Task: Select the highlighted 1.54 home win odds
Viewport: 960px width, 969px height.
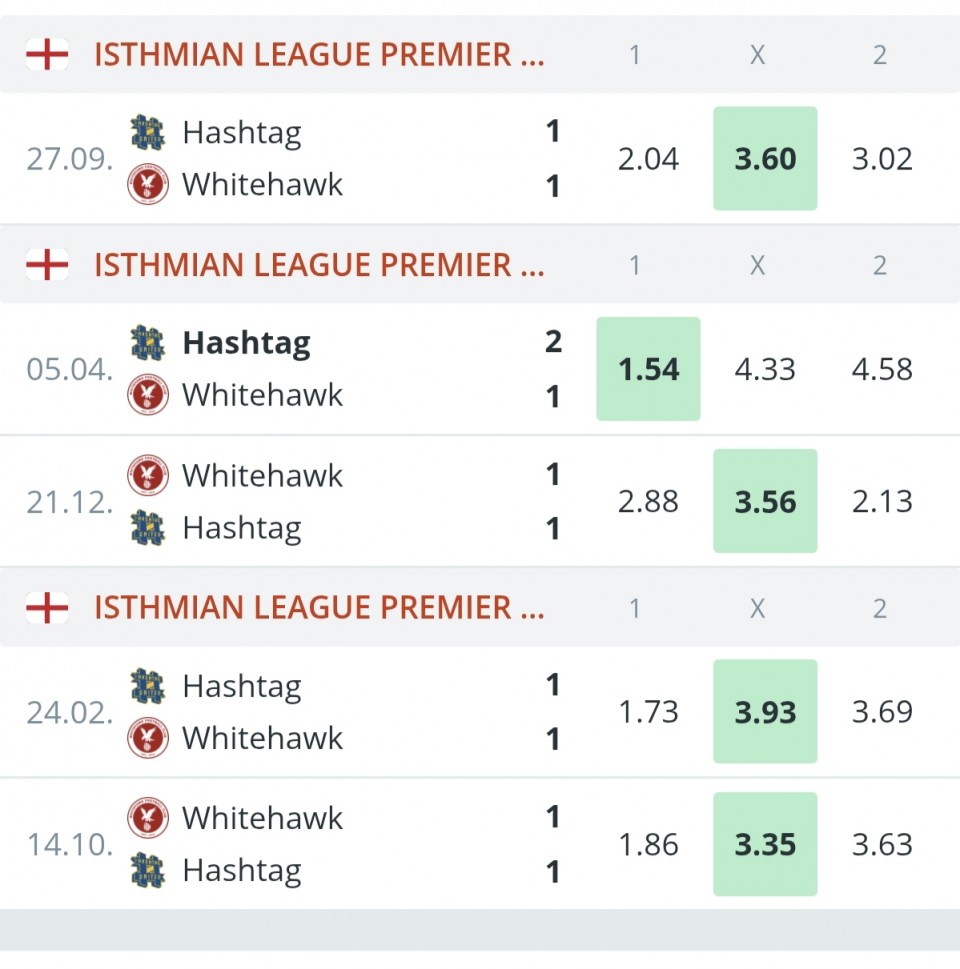Action: [648, 369]
